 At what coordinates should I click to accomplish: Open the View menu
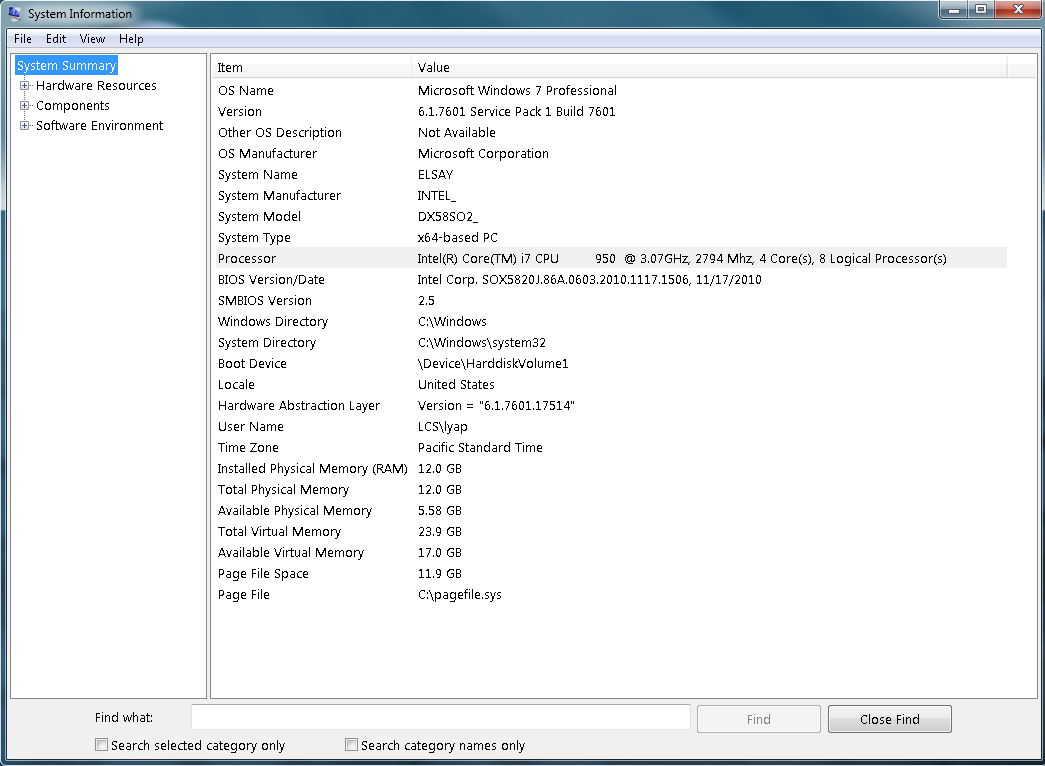(93, 39)
